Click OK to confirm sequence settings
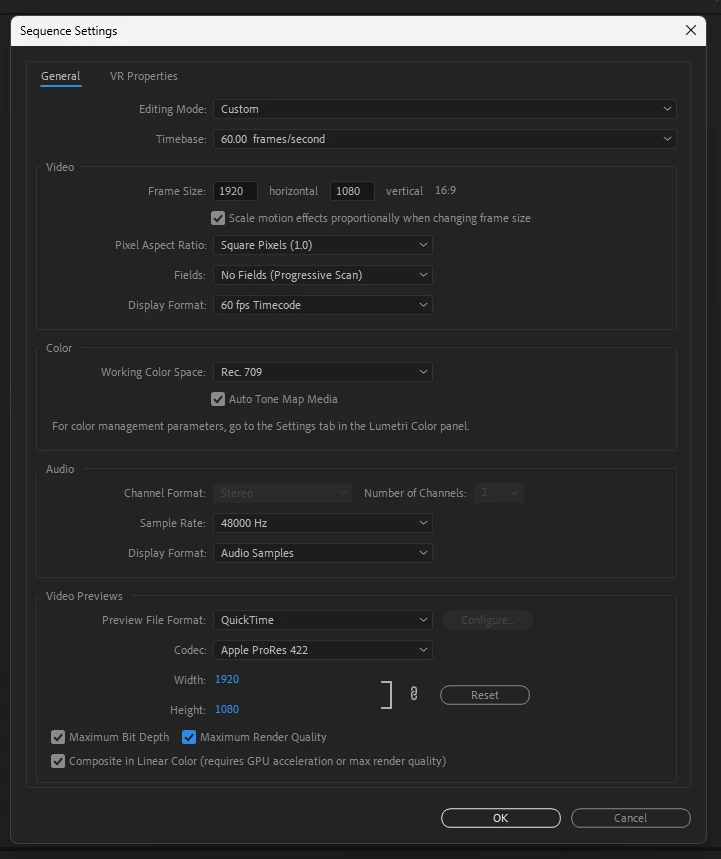The height and width of the screenshot is (859, 721). pos(501,818)
